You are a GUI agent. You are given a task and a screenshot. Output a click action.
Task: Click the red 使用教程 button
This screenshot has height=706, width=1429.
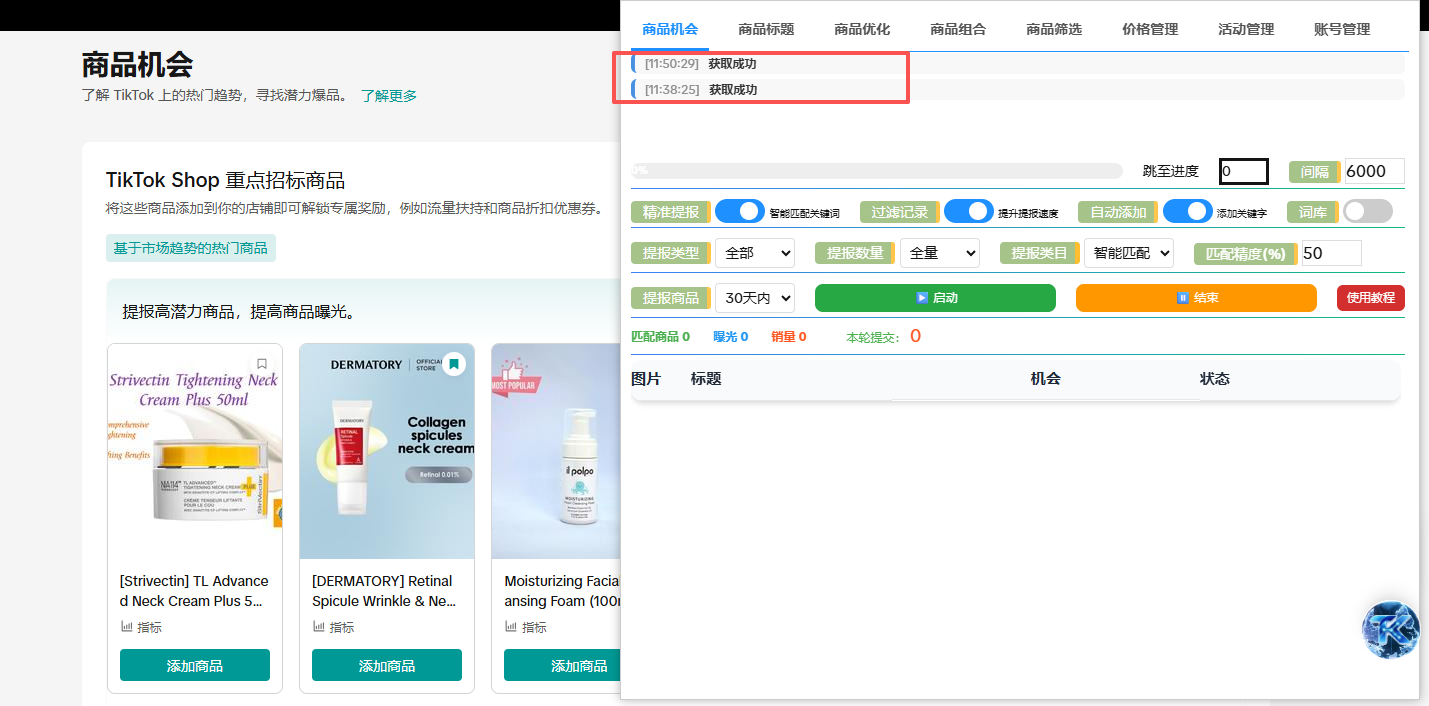tap(1371, 297)
